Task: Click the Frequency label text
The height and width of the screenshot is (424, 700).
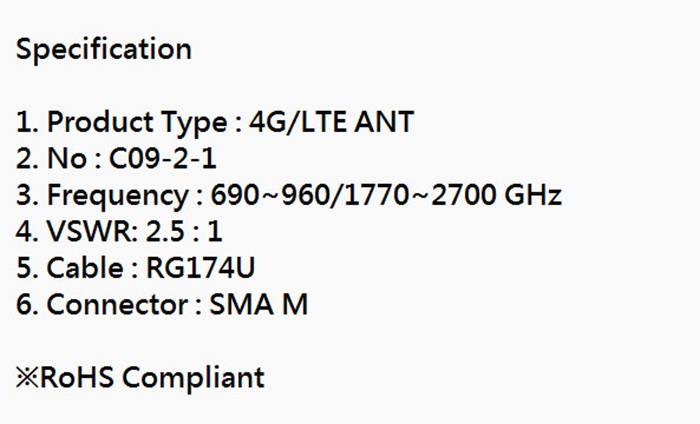Action: tap(117, 195)
